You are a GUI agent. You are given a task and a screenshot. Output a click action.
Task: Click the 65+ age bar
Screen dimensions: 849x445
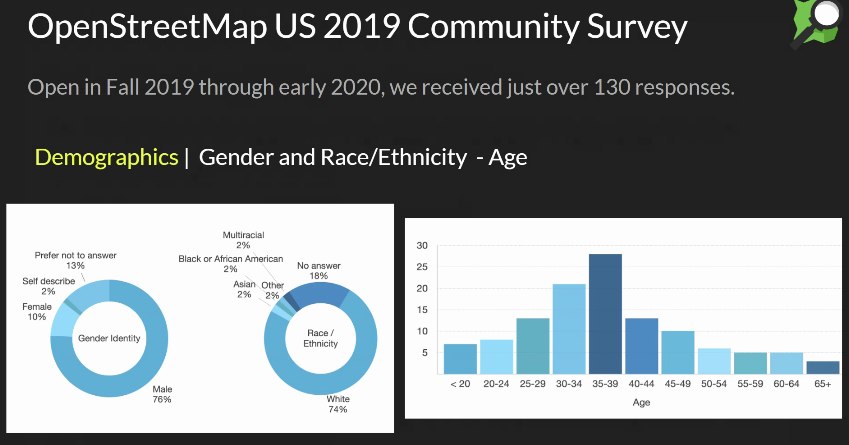tap(823, 368)
